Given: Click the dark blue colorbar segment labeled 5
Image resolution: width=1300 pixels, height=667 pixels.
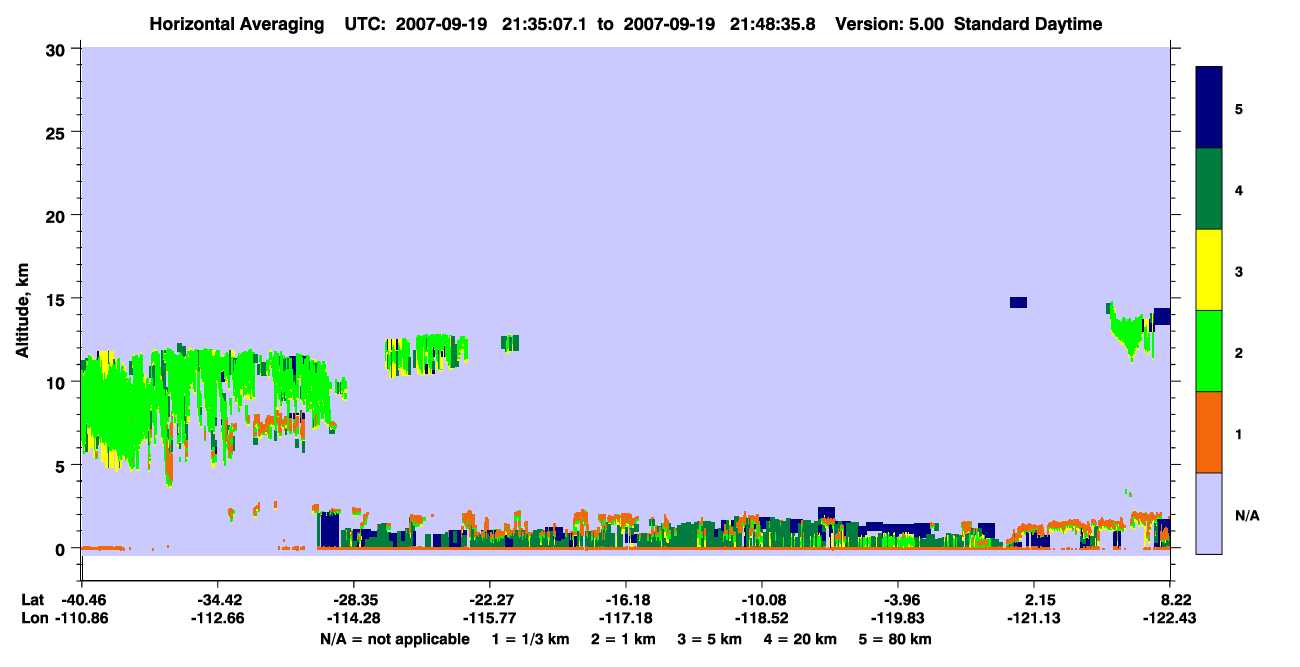Looking at the screenshot, I should [x=1209, y=108].
